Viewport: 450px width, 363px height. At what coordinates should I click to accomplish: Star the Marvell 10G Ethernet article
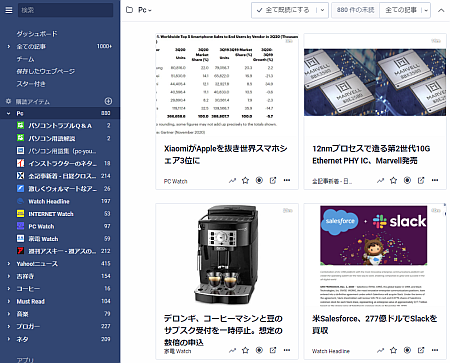(394, 181)
